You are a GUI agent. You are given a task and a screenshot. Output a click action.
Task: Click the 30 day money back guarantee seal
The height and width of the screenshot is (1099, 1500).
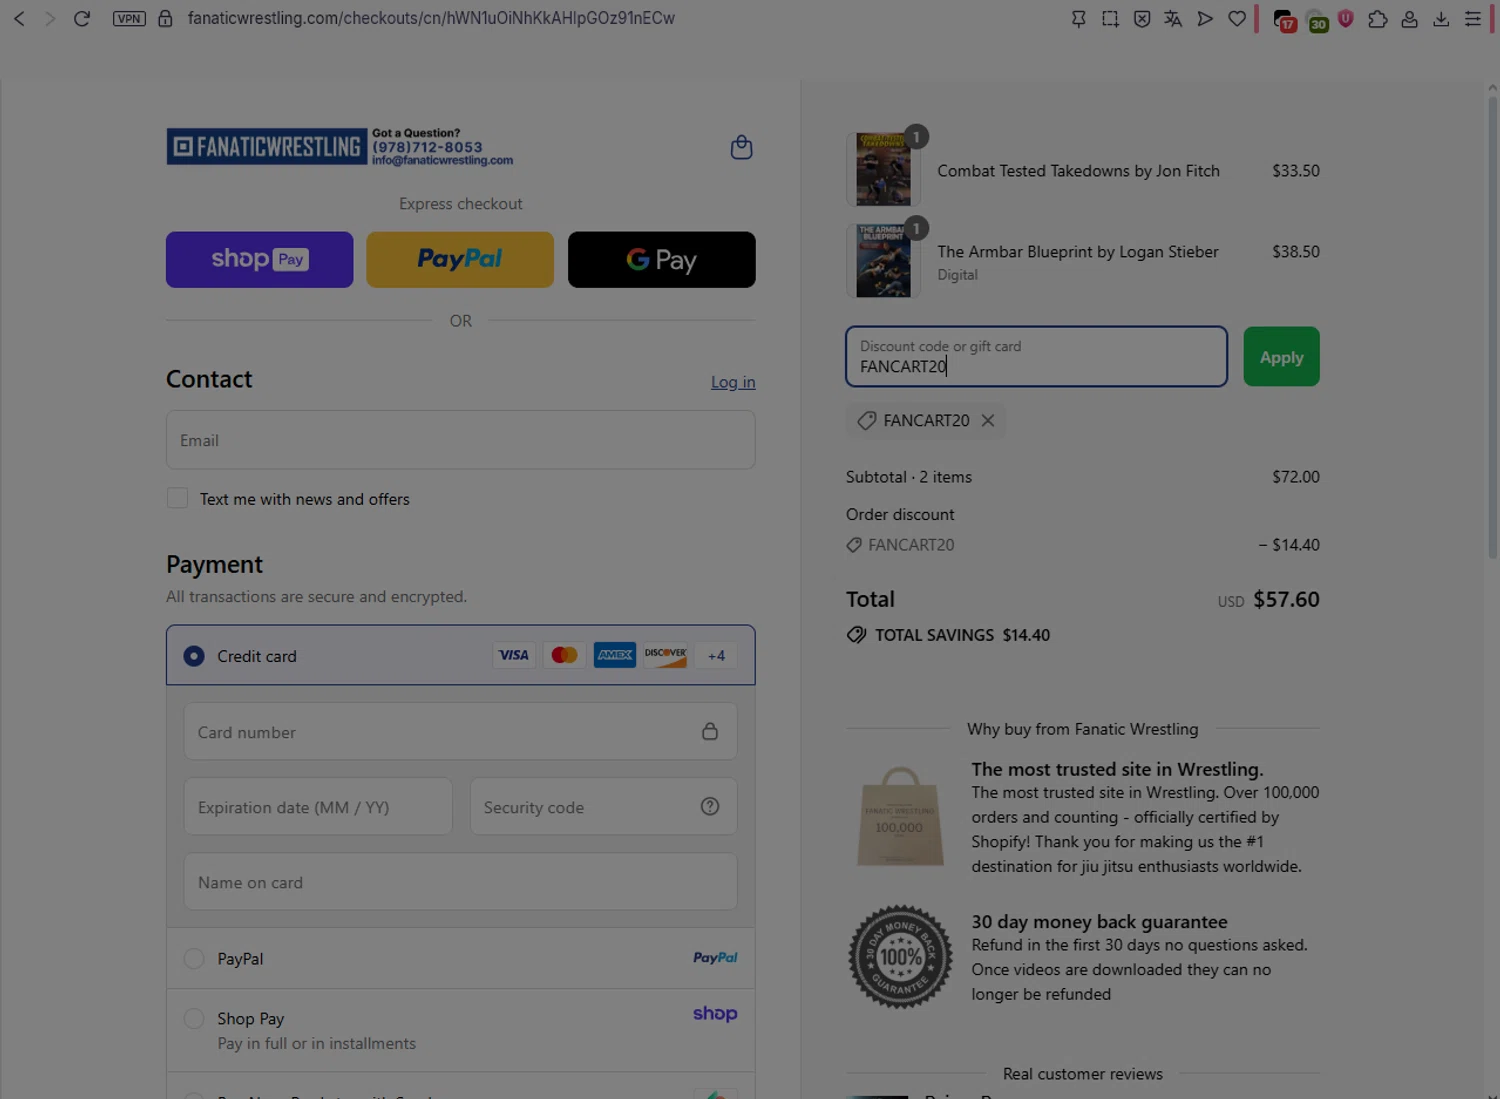900,957
